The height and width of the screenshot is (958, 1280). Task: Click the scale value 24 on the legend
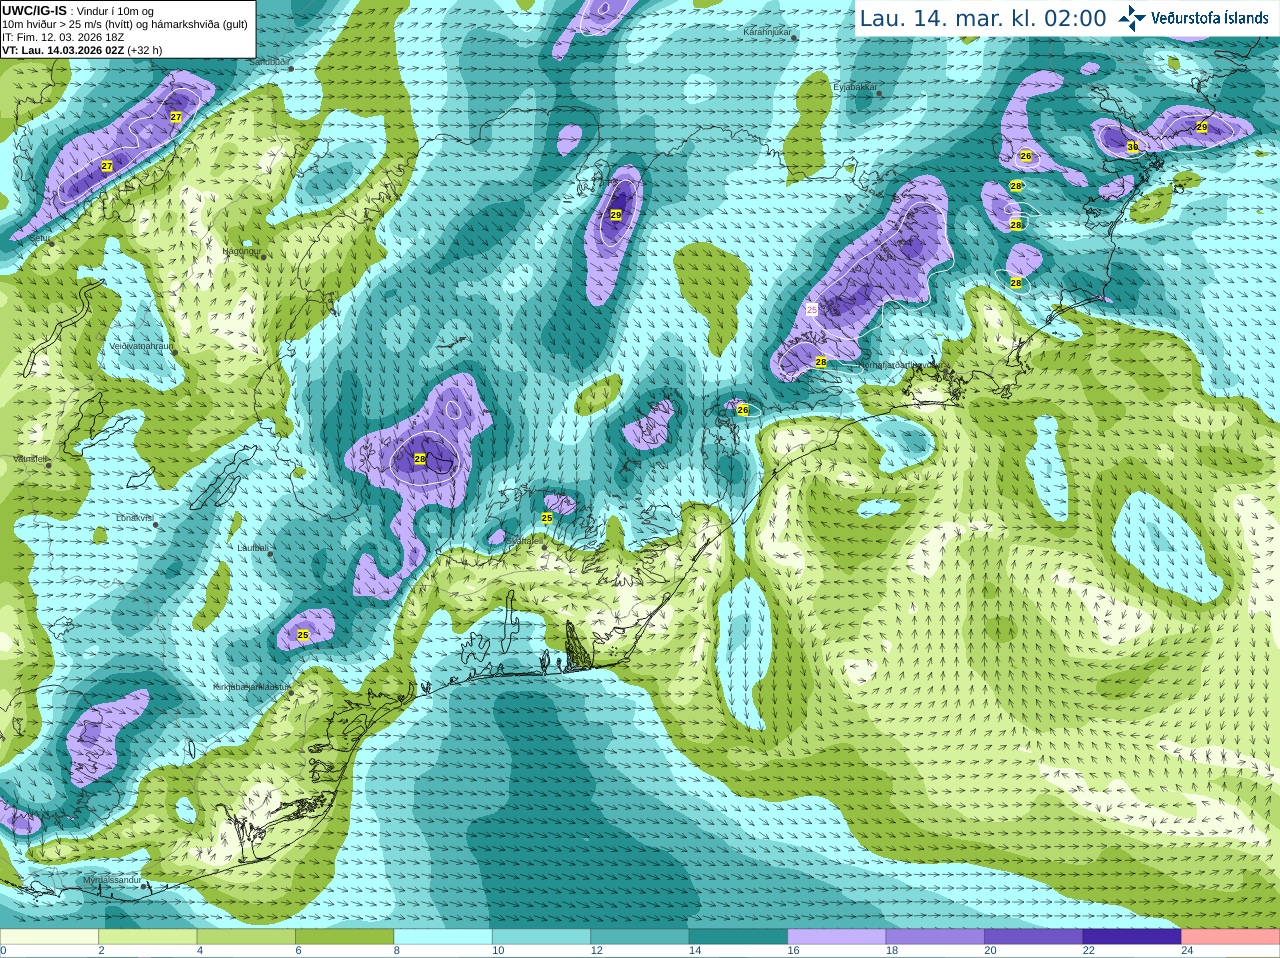pyautogui.click(x=1187, y=951)
